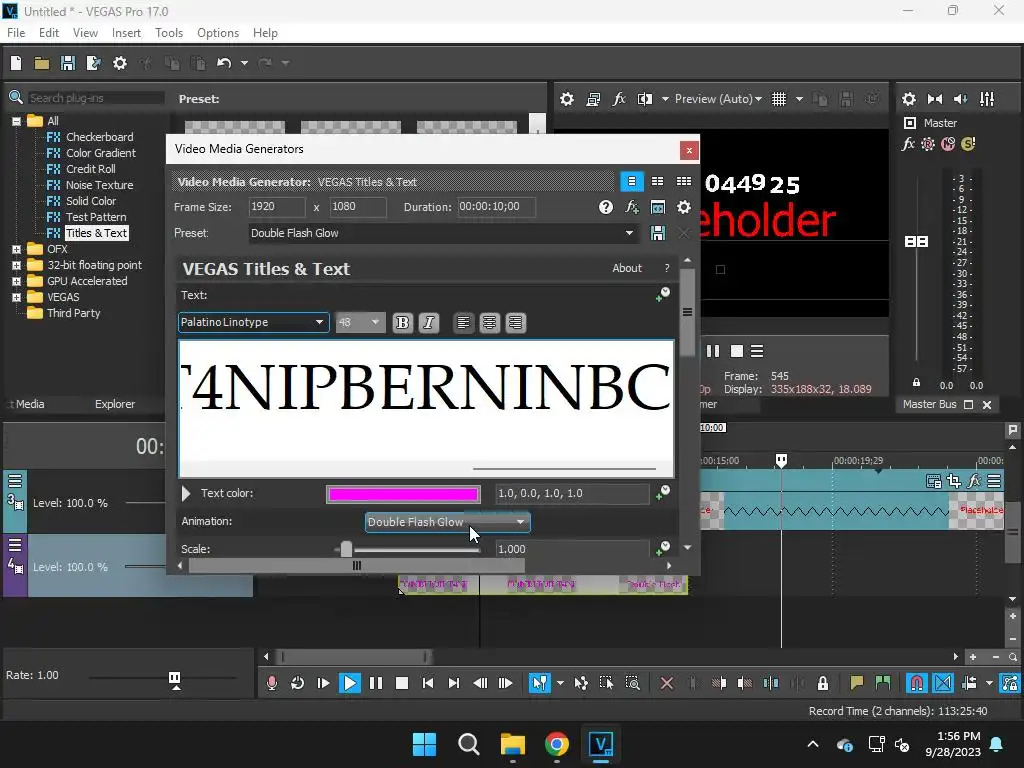The height and width of the screenshot is (768, 1024).
Task: Open video preview Project Properties gear
Action: (x=567, y=99)
